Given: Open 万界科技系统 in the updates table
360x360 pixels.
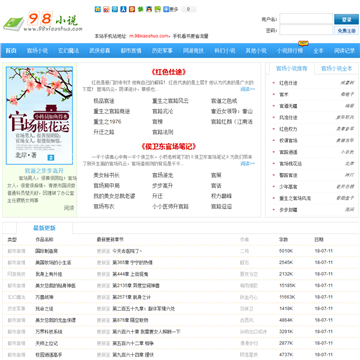Looking at the screenshot, I should [x=49, y=332].
